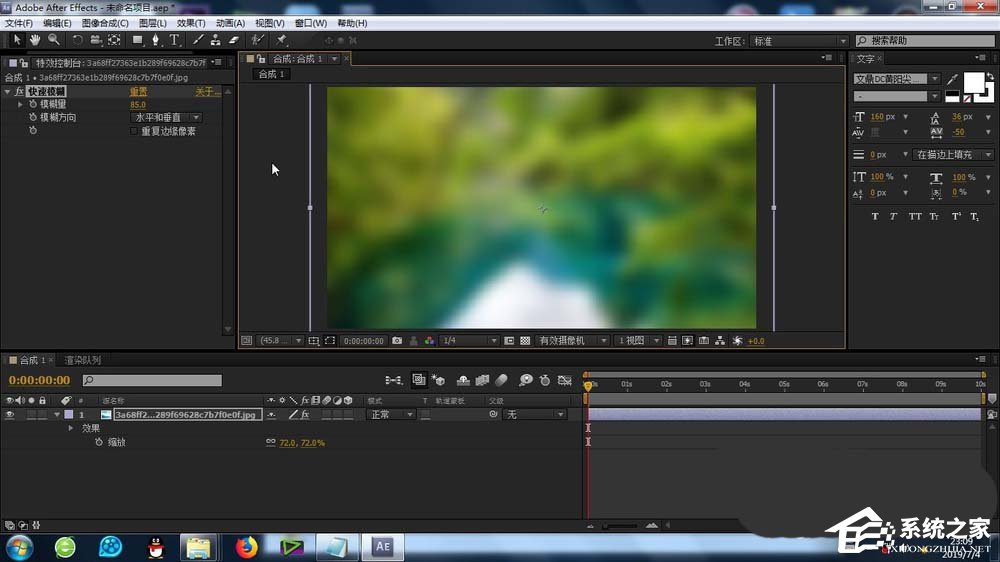1000x562 pixels.
Task: Select the Eraser tool
Action: coord(233,40)
